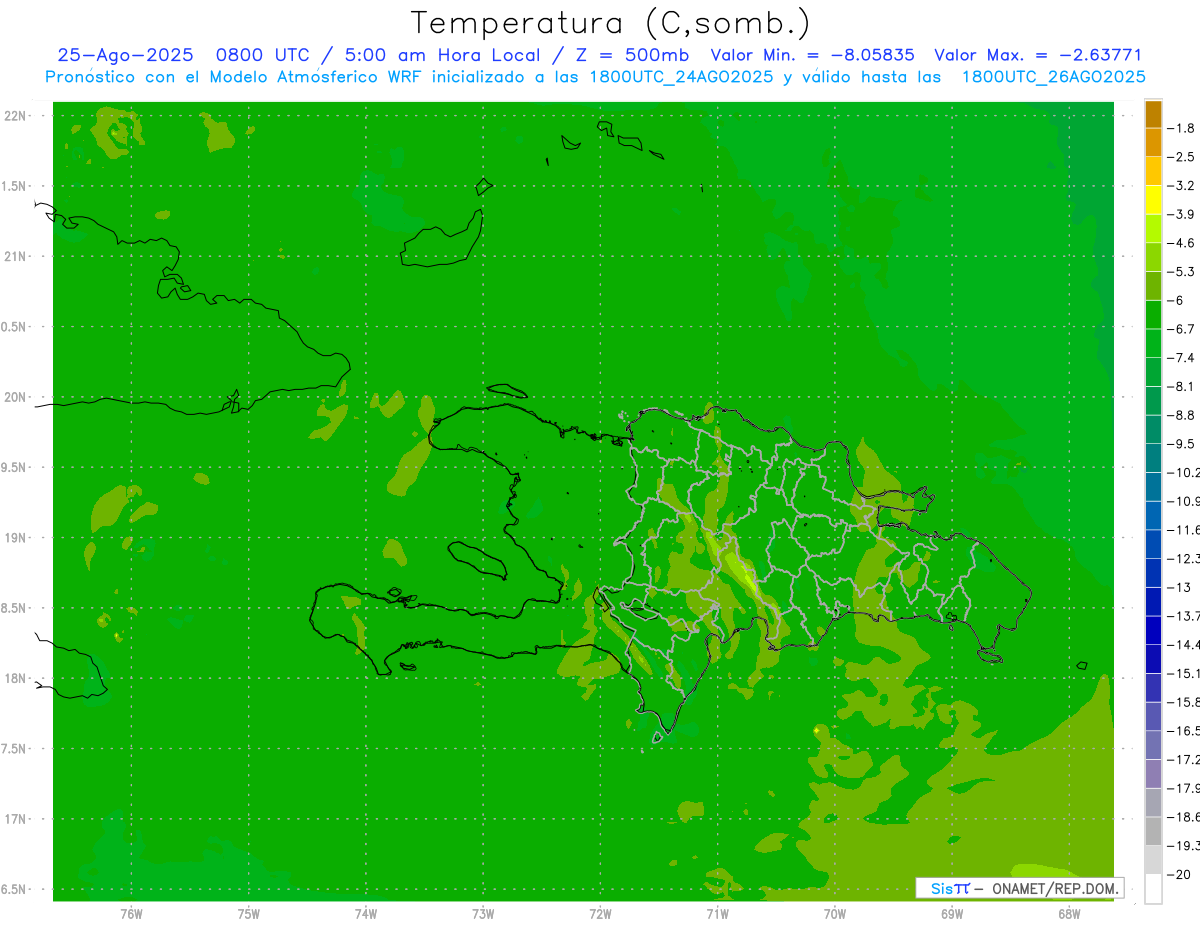Click the -1.8 colorbar label
Viewport: 1200px width, 927px height.
click(x=1181, y=129)
